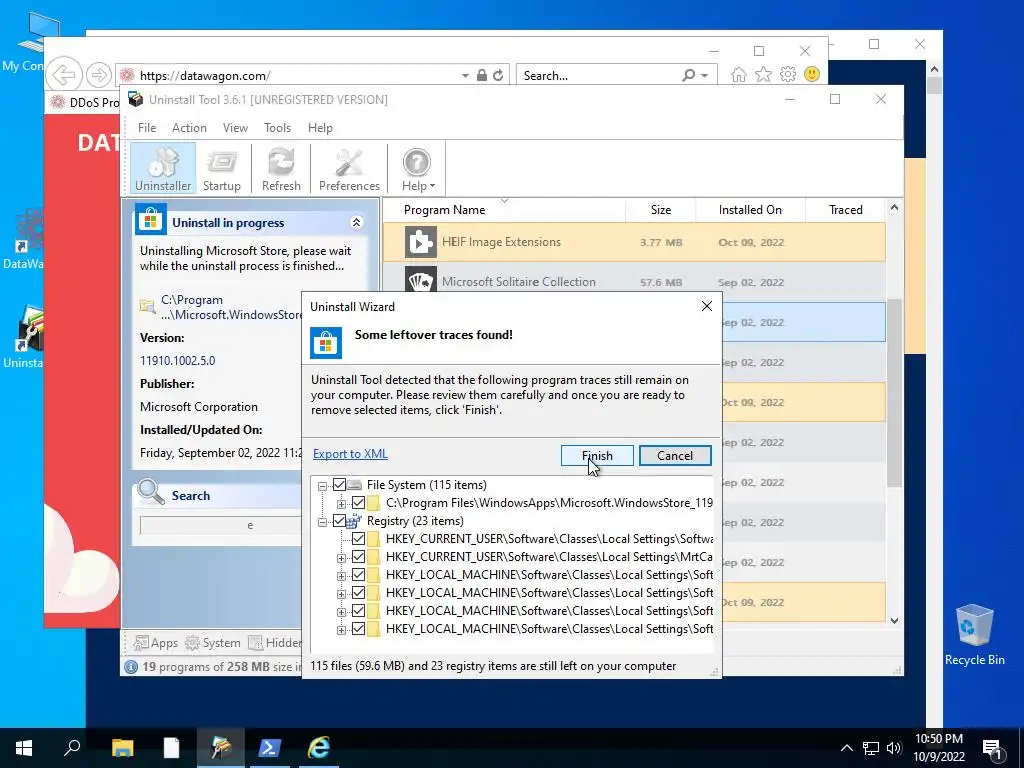Open the Action menu
This screenshot has height=768, width=1024.
tap(189, 128)
